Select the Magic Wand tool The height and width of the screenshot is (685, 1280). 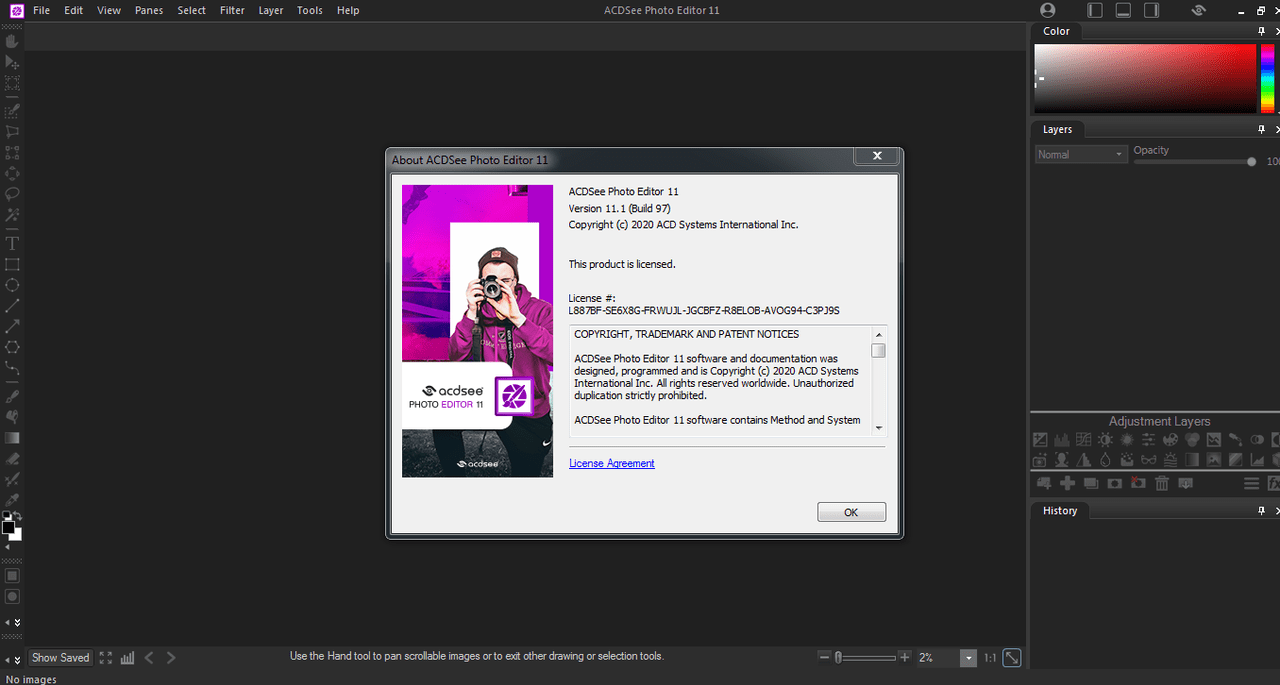pyautogui.click(x=12, y=214)
